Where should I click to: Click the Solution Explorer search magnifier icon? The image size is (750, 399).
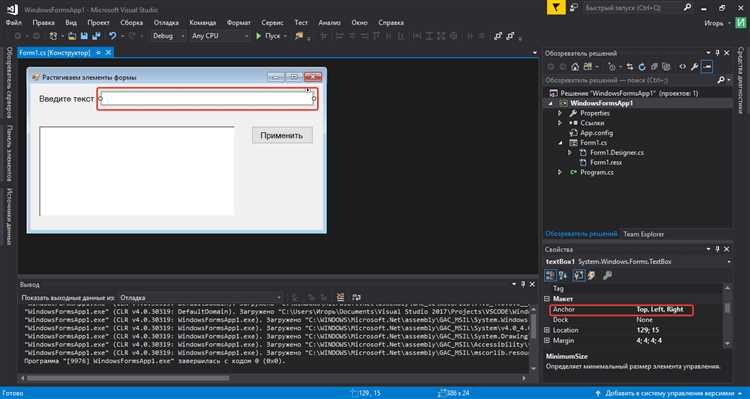pos(721,80)
